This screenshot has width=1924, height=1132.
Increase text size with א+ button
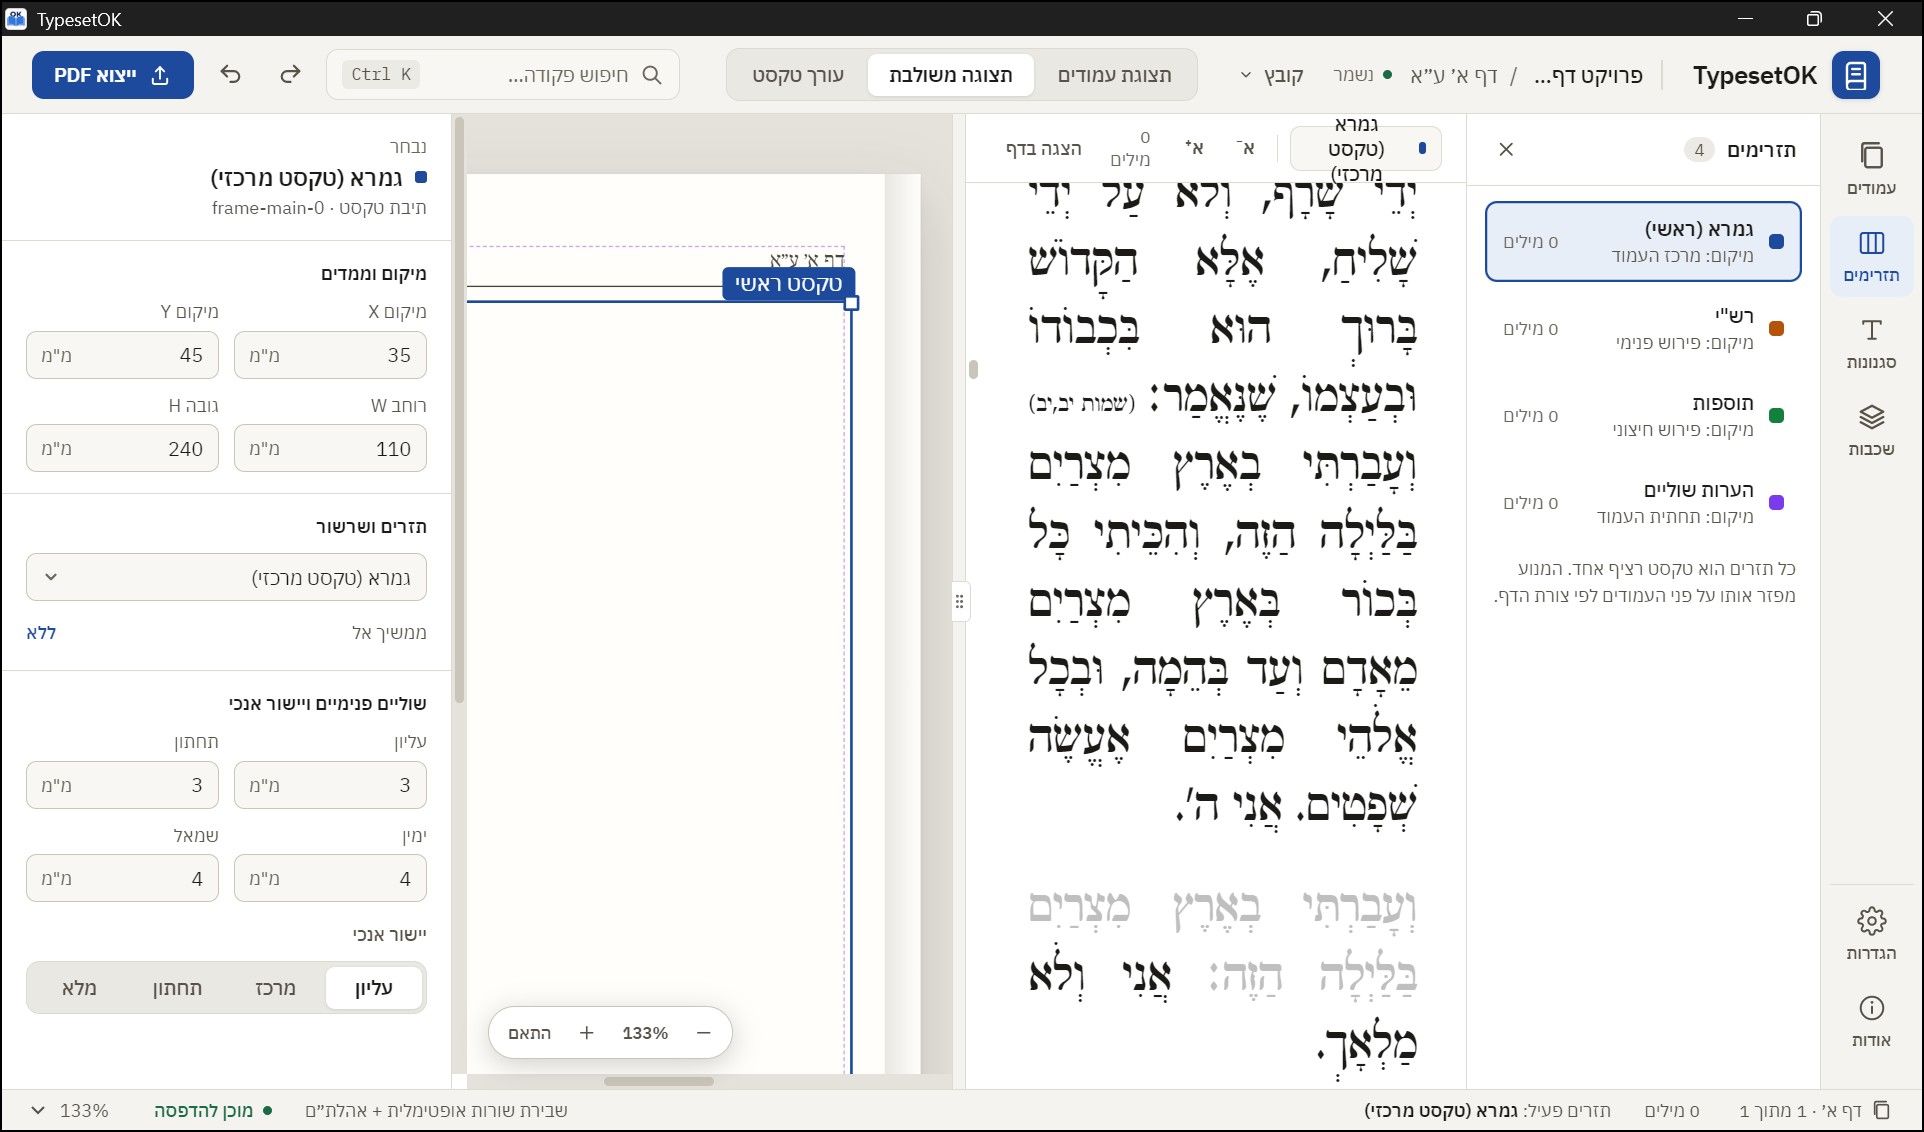[1194, 148]
